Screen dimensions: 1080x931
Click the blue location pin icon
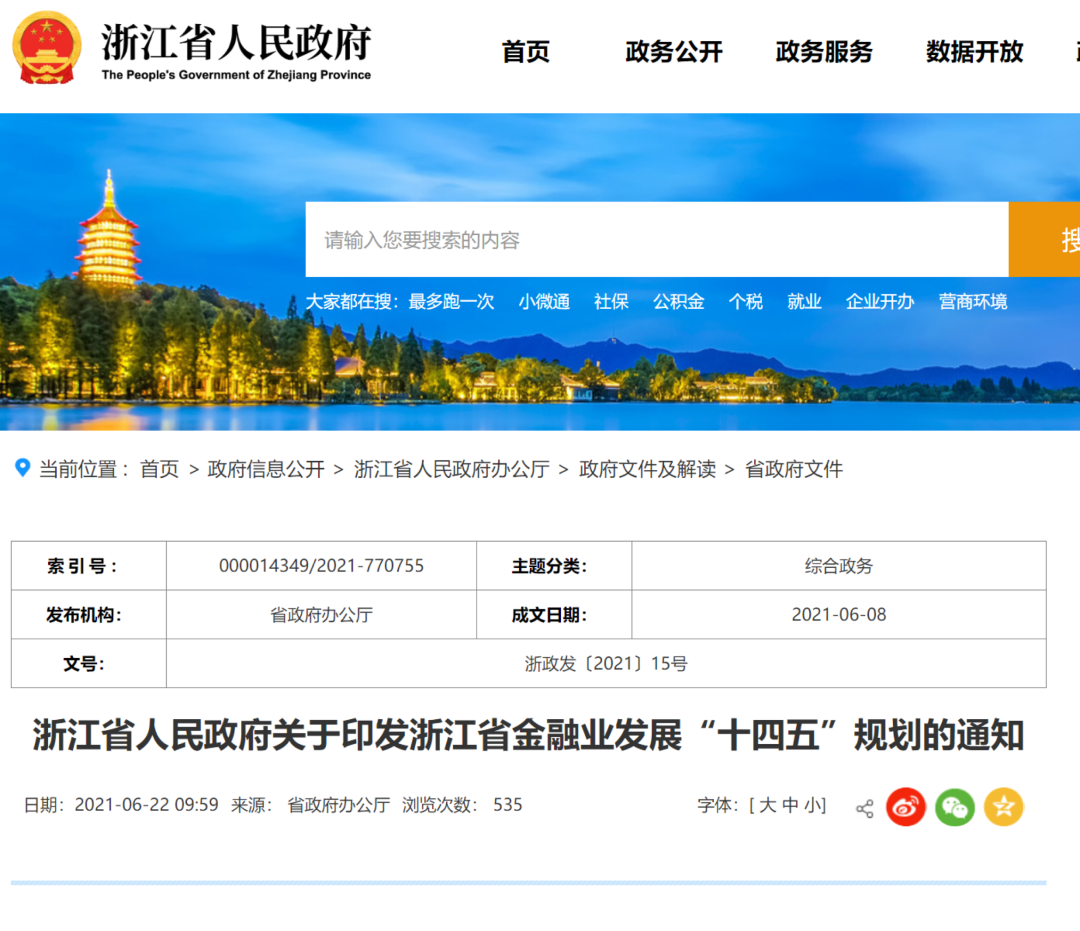22,468
